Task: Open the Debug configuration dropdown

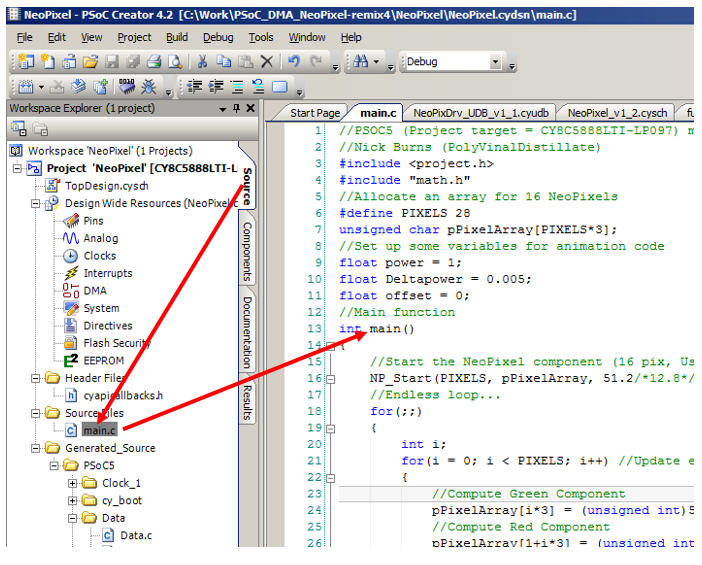Action: point(495,62)
